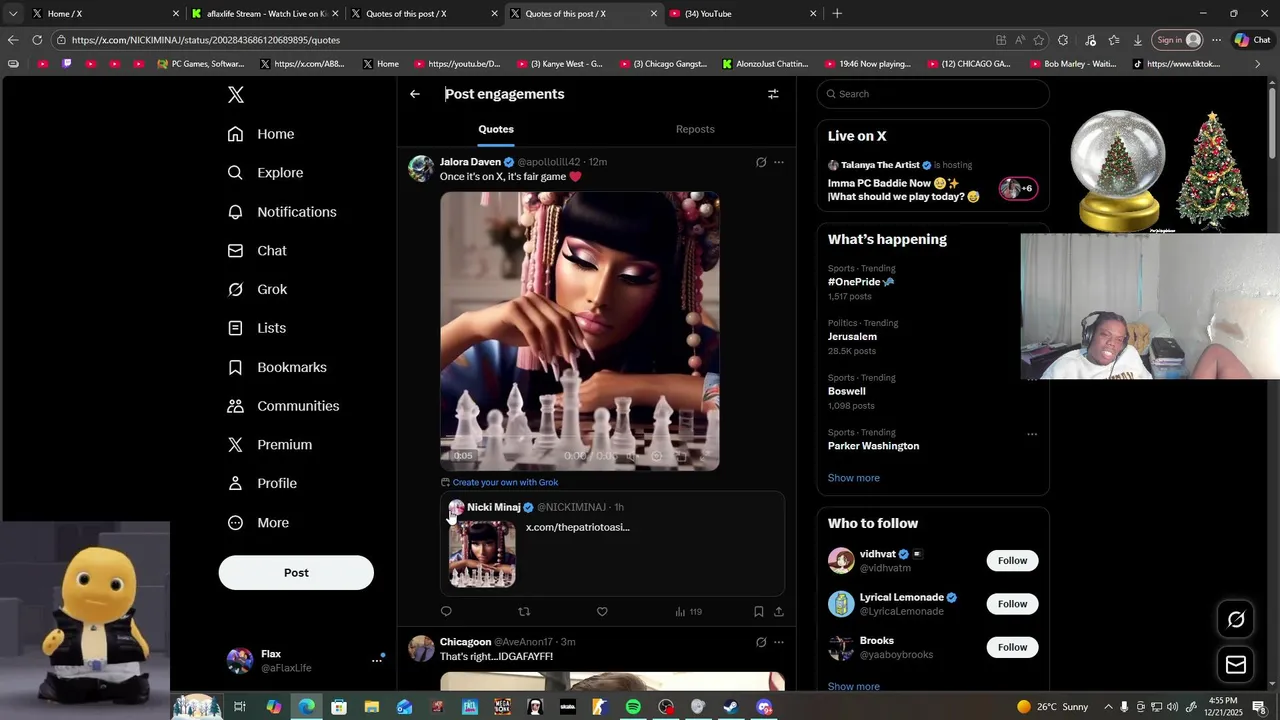
Task: Reply to Jalora Daven's post
Action: click(x=446, y=612)
